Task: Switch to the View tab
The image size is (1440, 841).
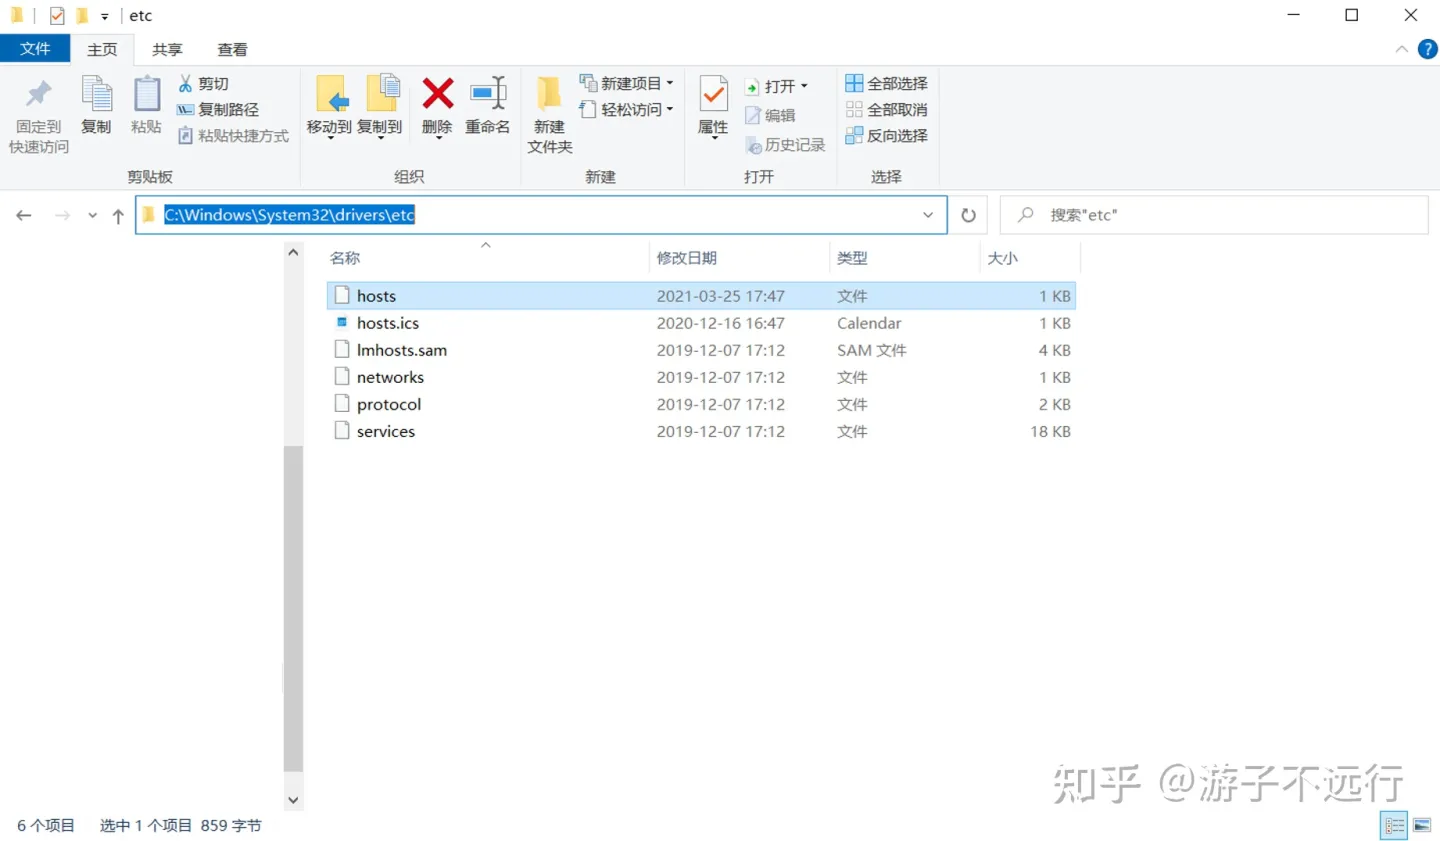Action: coord(232,49)
